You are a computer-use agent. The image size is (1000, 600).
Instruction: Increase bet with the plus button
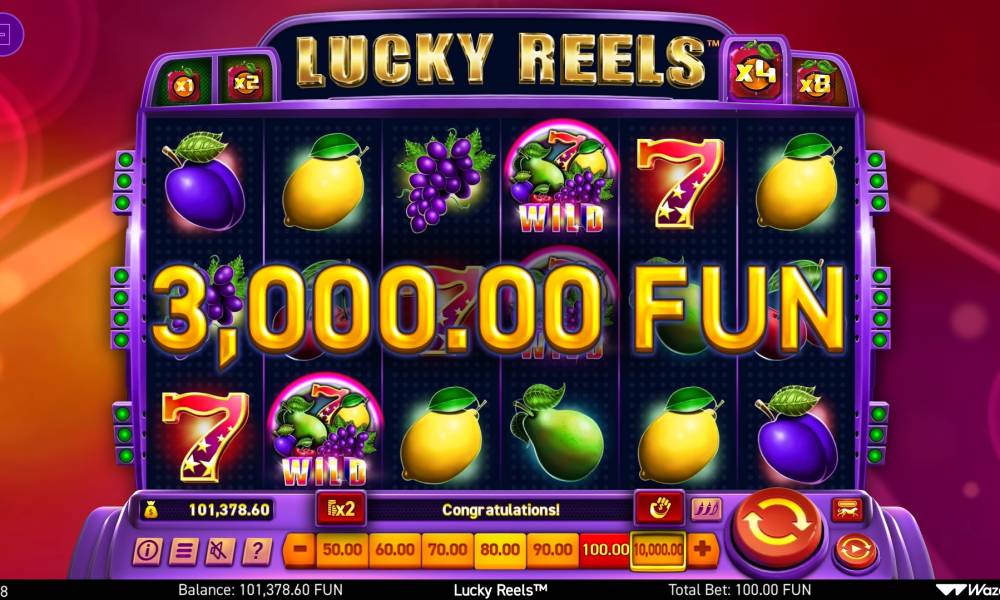click(x=702, y=550)
